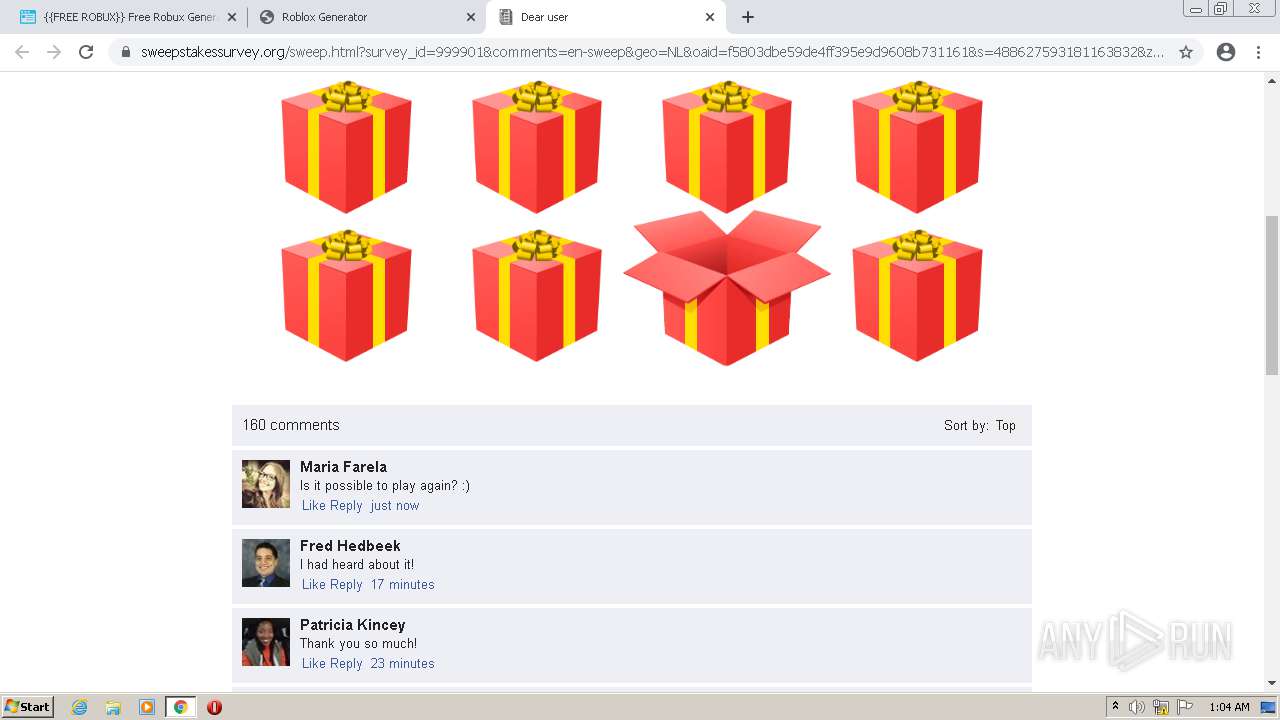Pick the first gift box in bottom row
1280x720 pixels.
346,295
